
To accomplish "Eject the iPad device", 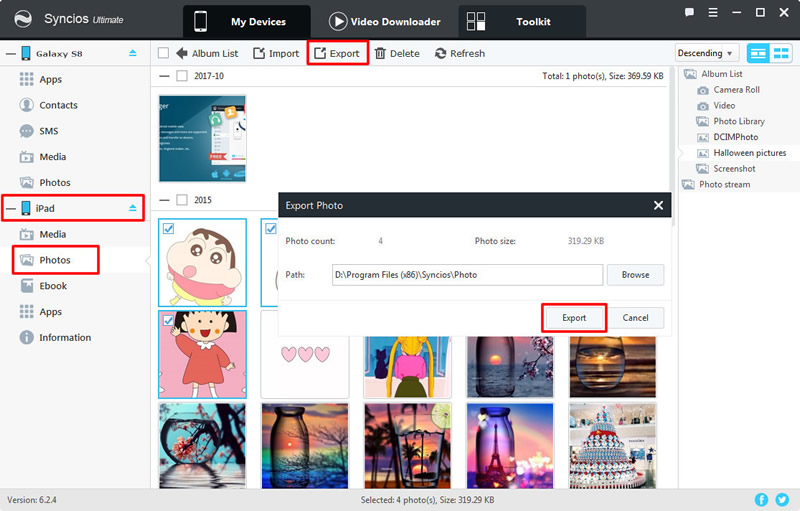I will pos(133,208).
